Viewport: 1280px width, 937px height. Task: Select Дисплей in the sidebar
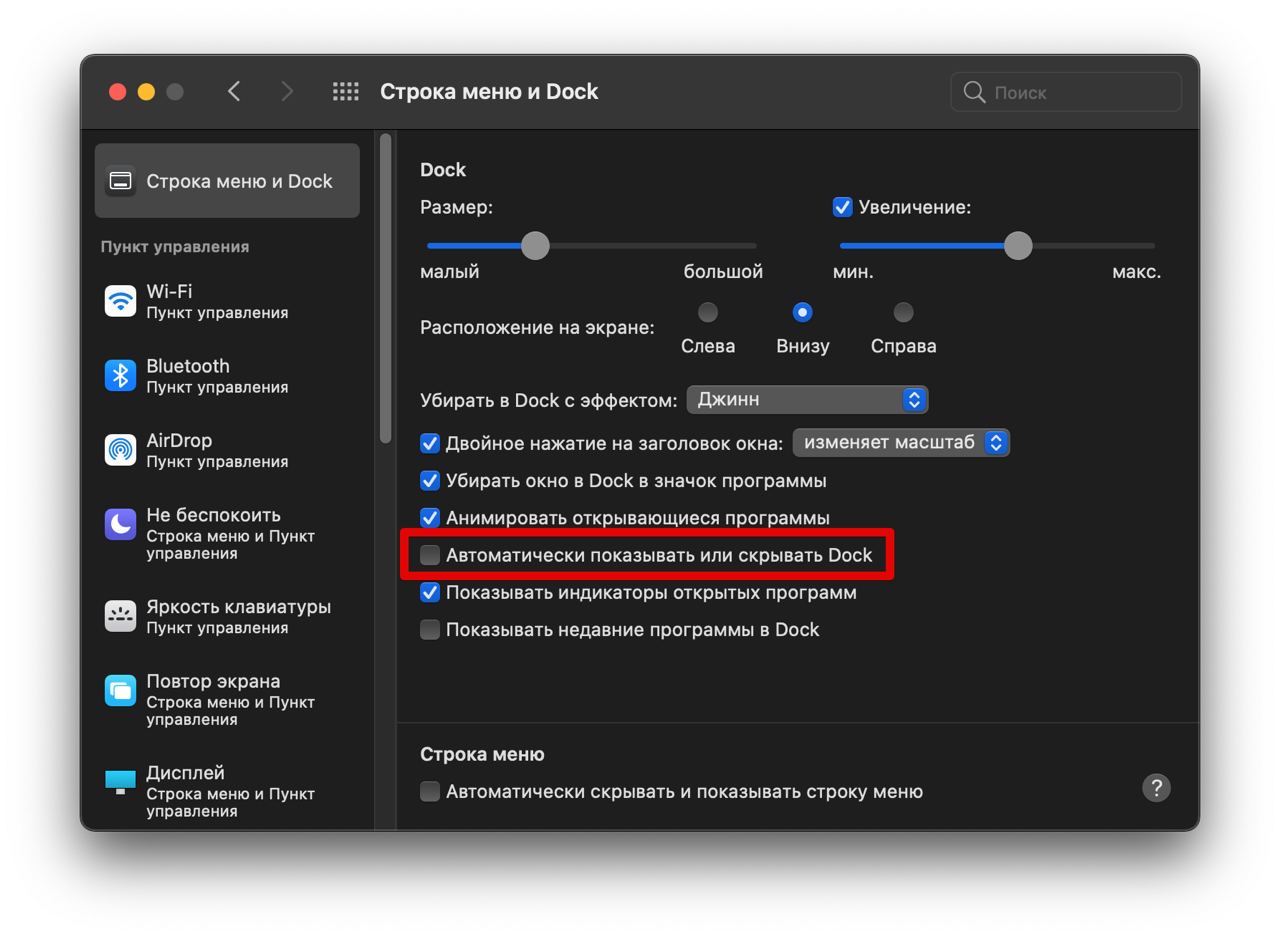click(x=227, y=791)
